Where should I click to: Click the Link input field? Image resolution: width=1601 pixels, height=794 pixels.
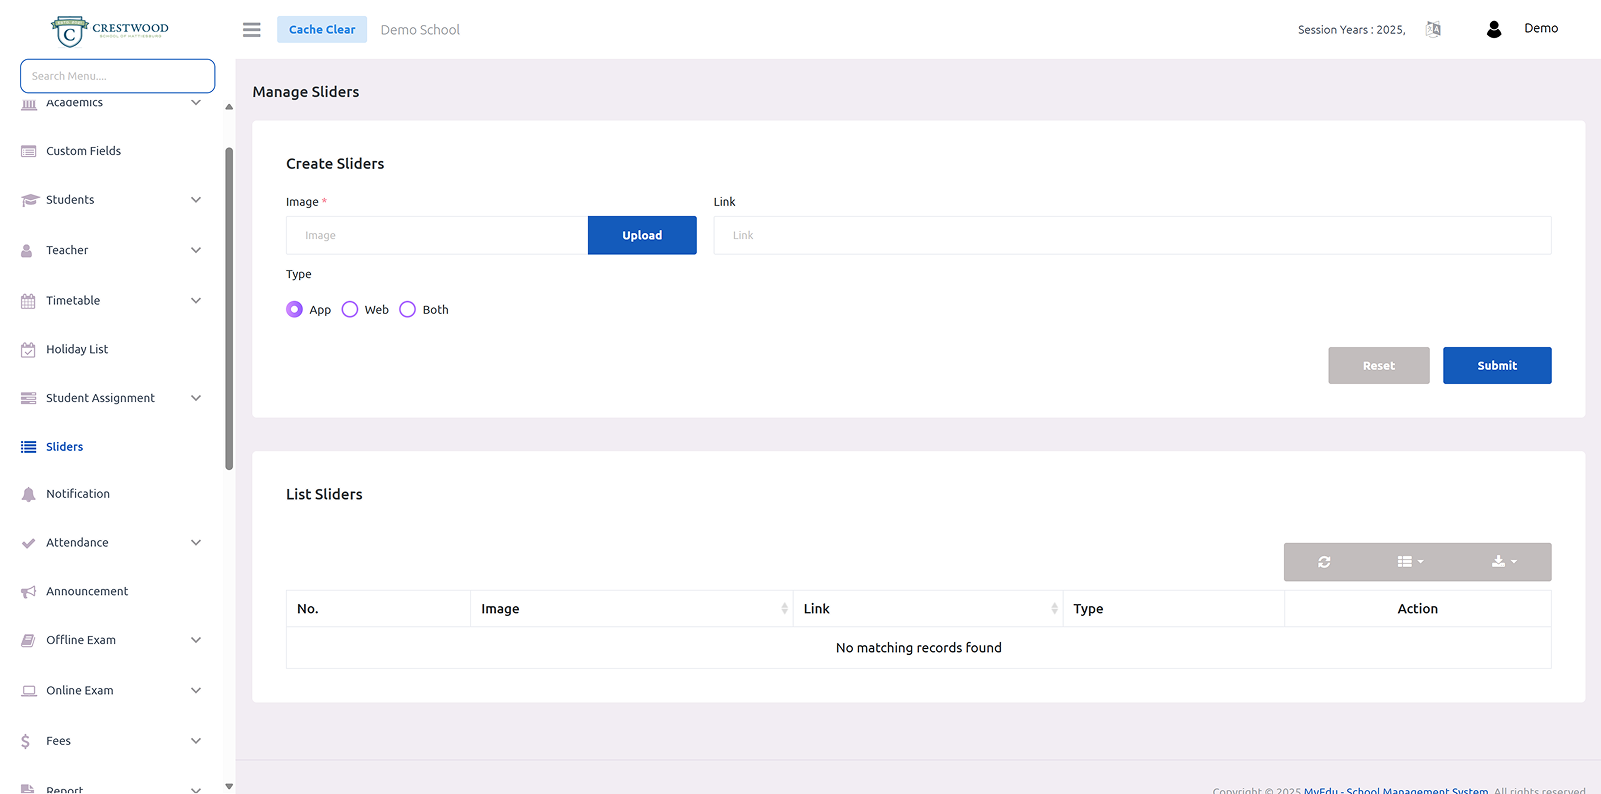[1132, 236]
